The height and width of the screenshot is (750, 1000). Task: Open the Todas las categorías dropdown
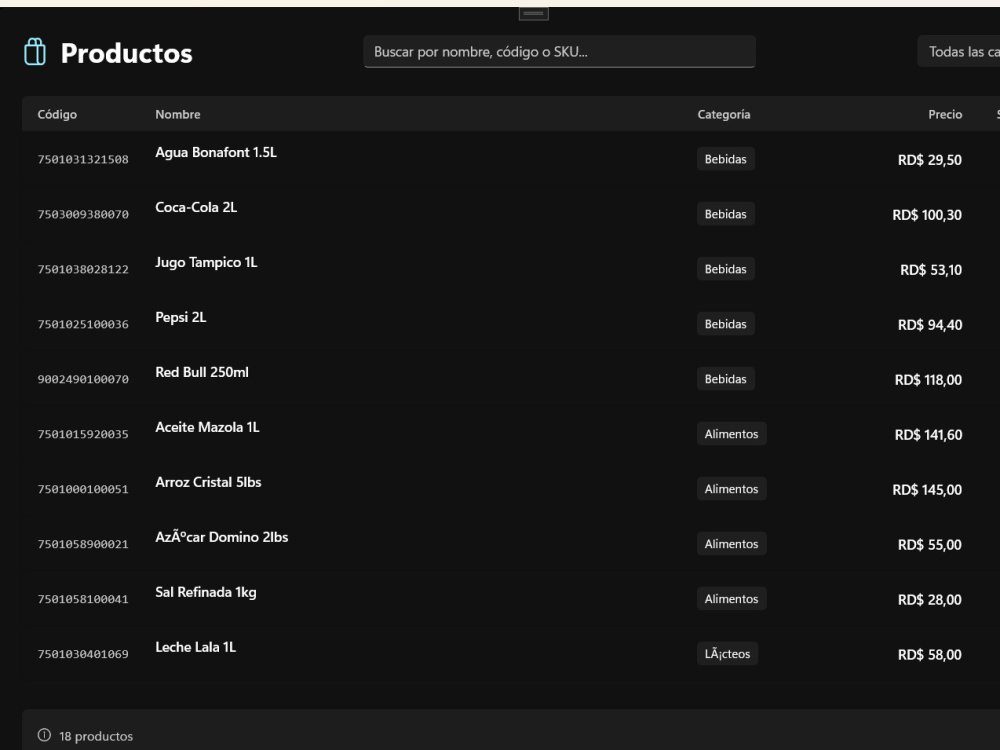[x=959, y=52]
